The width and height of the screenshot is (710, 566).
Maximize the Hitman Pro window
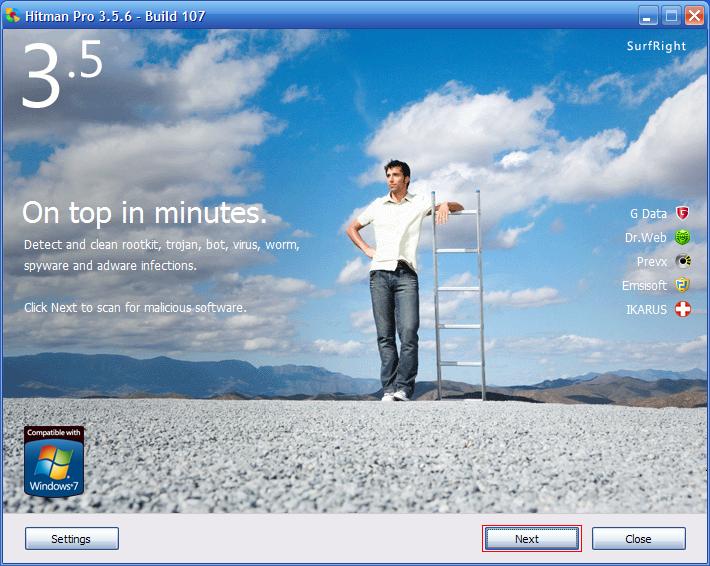click(x=672, y=16)
